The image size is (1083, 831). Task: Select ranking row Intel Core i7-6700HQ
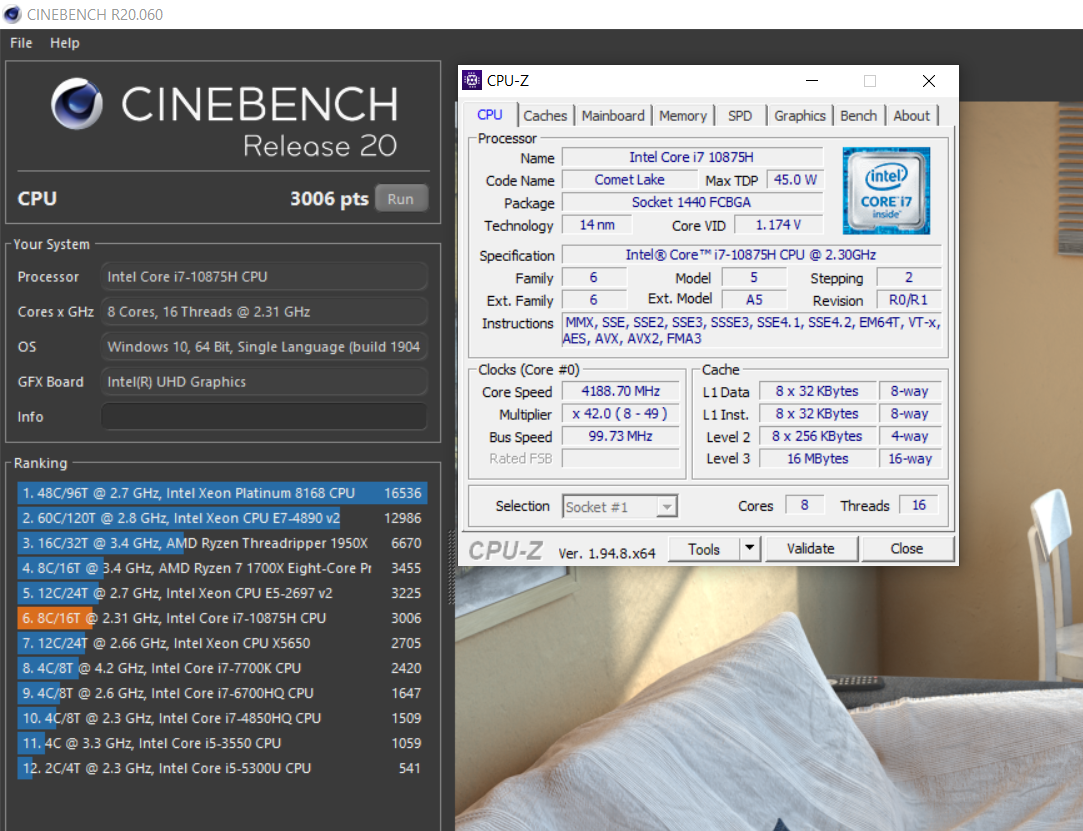click(222, 693)
